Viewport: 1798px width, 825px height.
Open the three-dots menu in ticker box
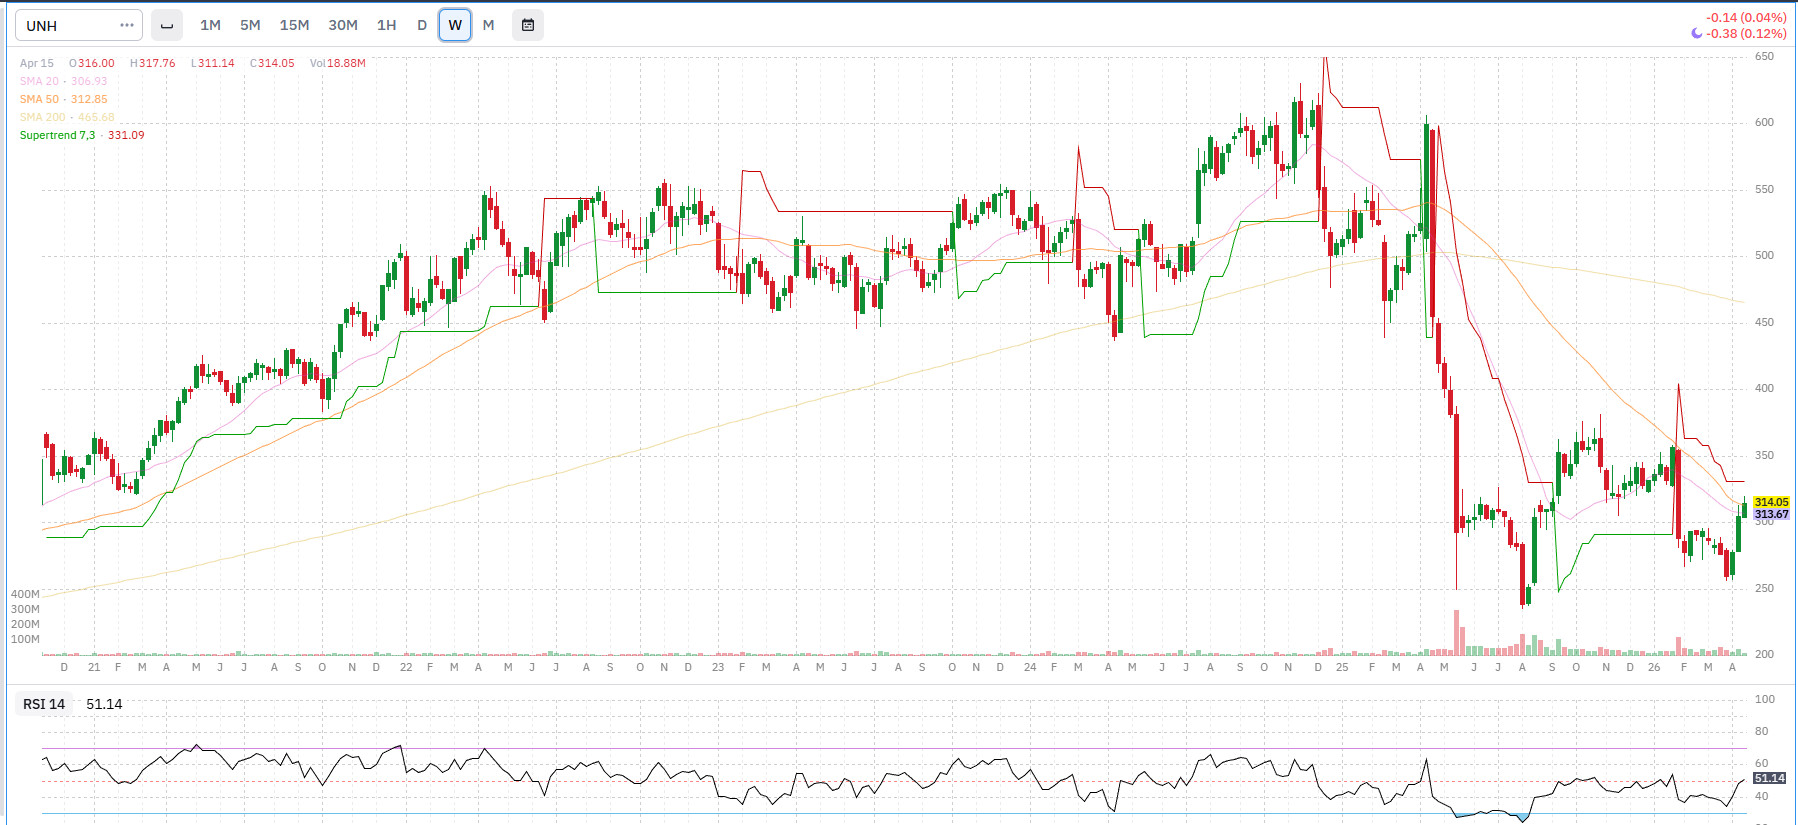click(x=126, y=25)
